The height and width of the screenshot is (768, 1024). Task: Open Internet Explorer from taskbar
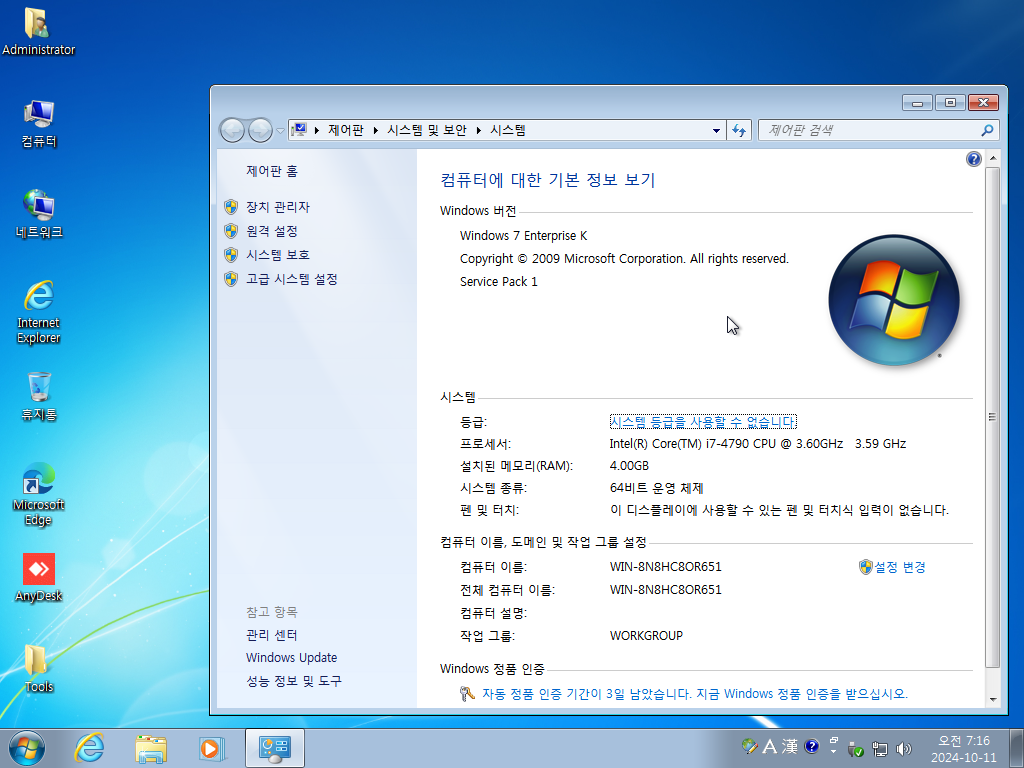click(x=89, y=748)
